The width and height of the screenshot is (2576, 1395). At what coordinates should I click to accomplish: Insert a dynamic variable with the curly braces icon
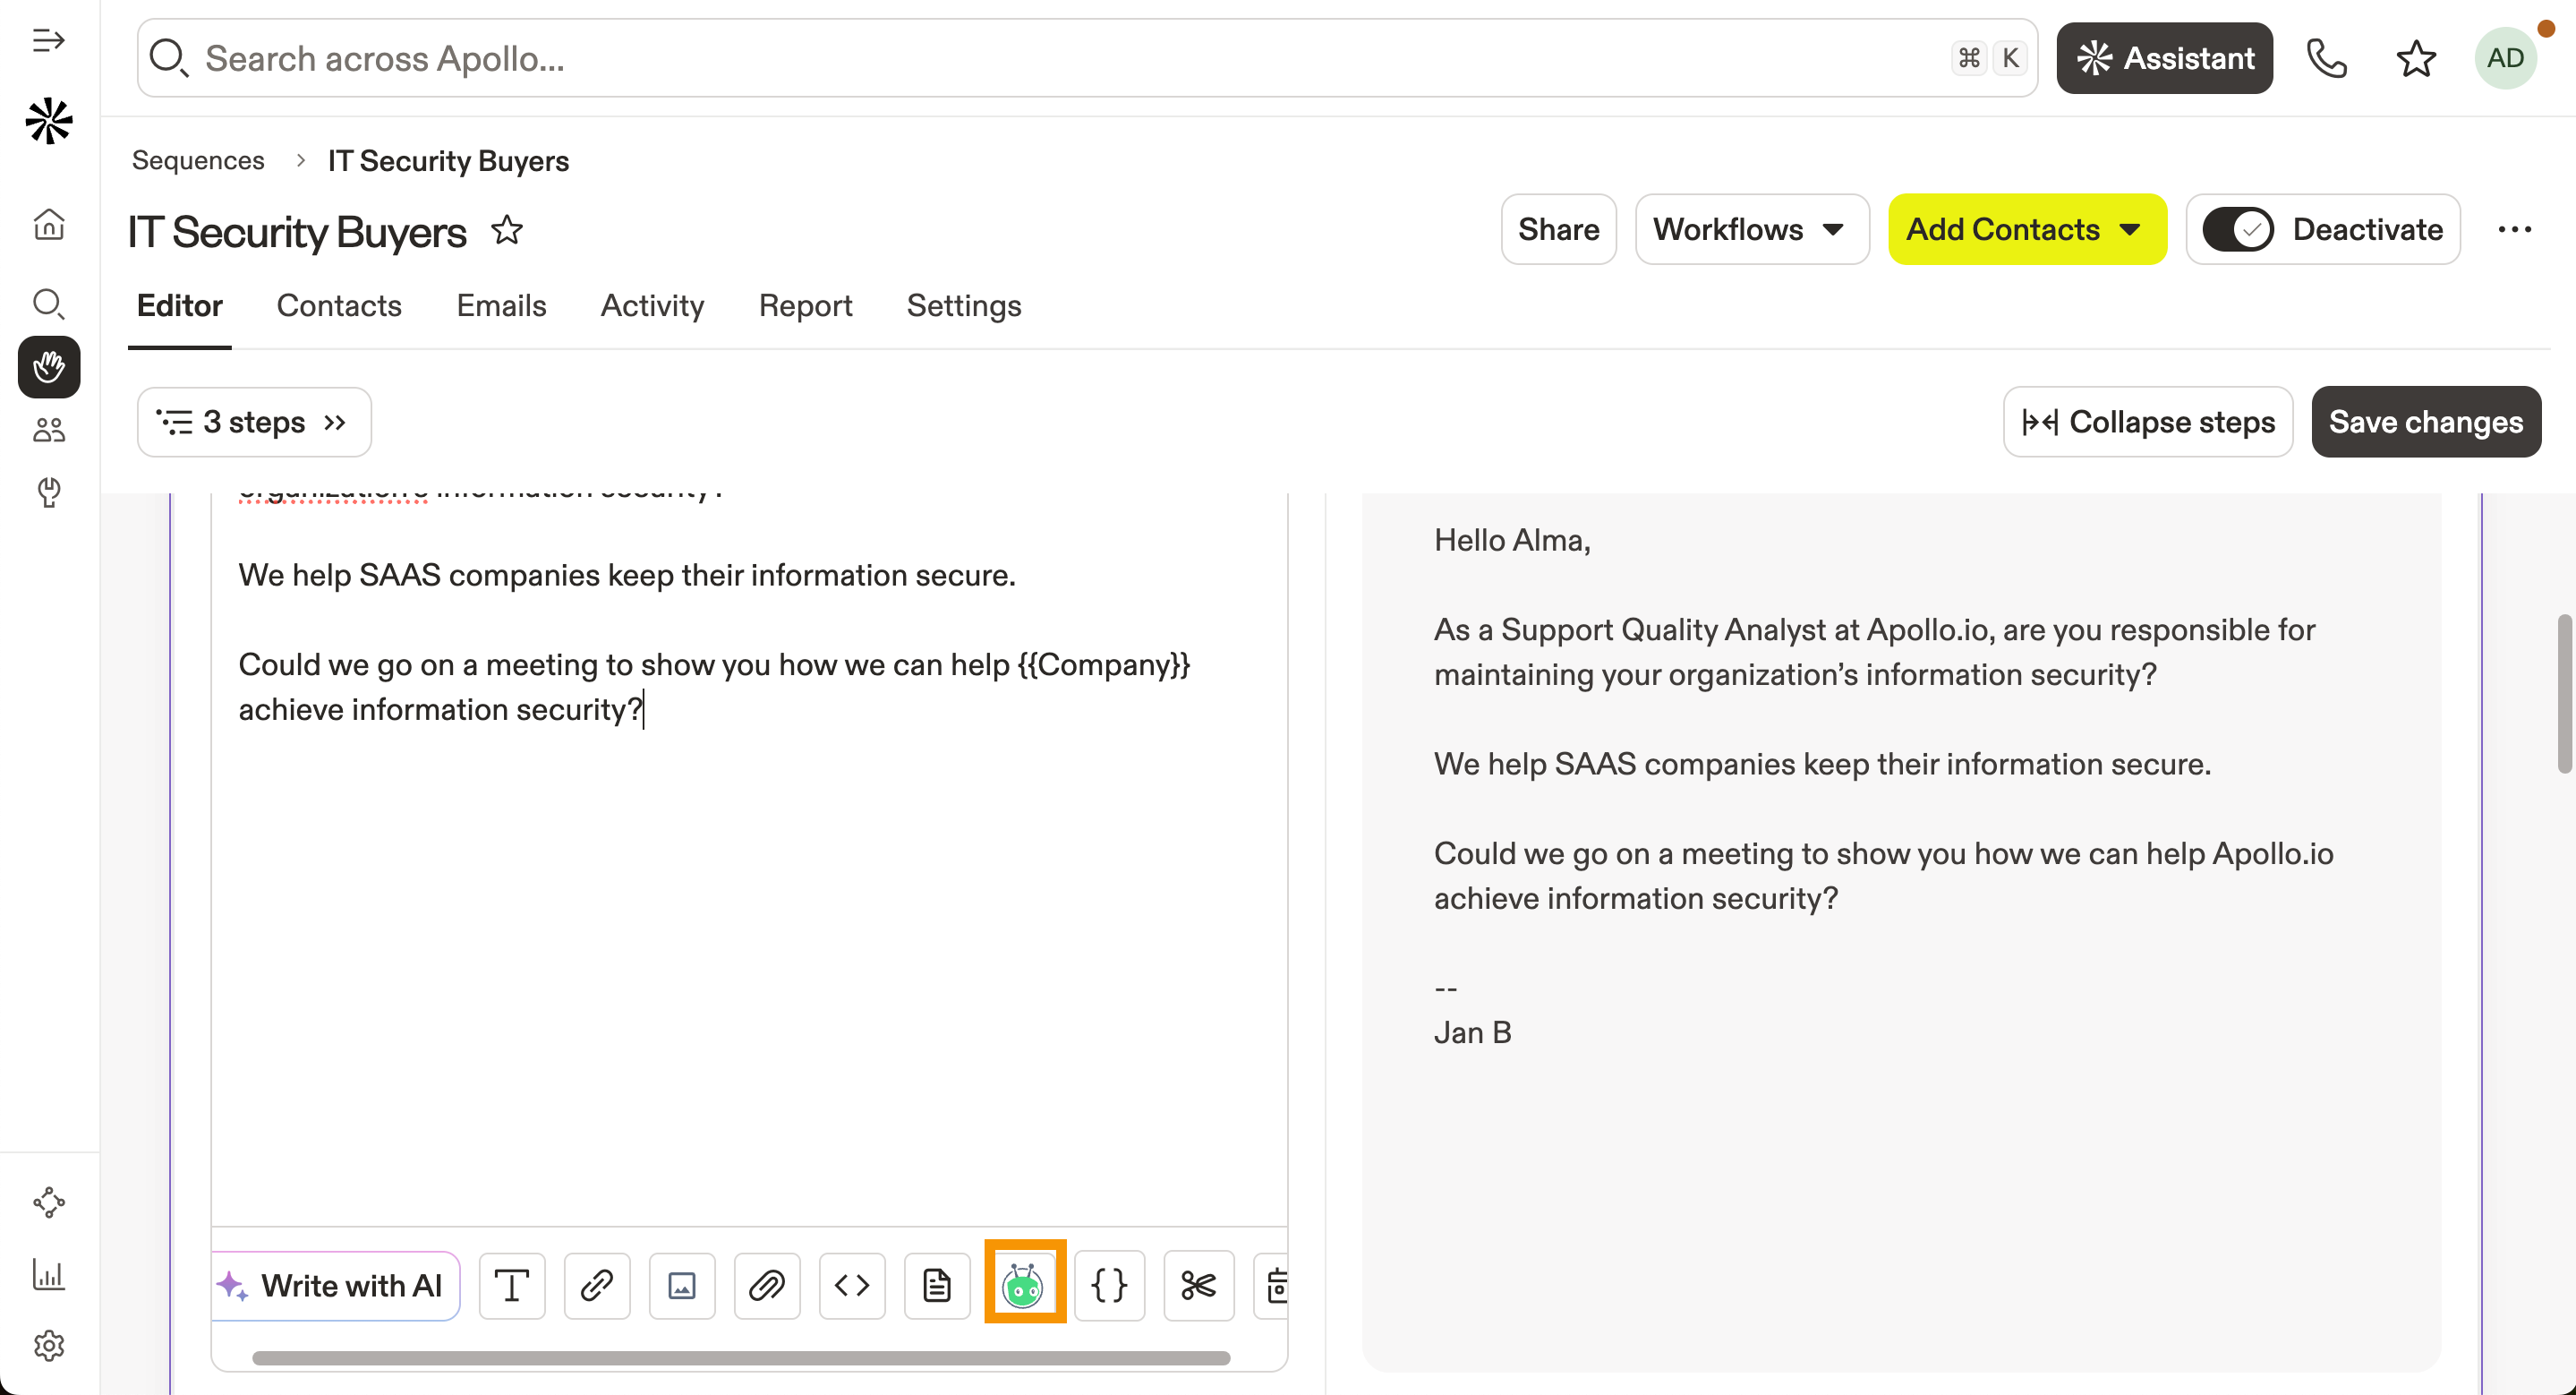(1109, 1285)
